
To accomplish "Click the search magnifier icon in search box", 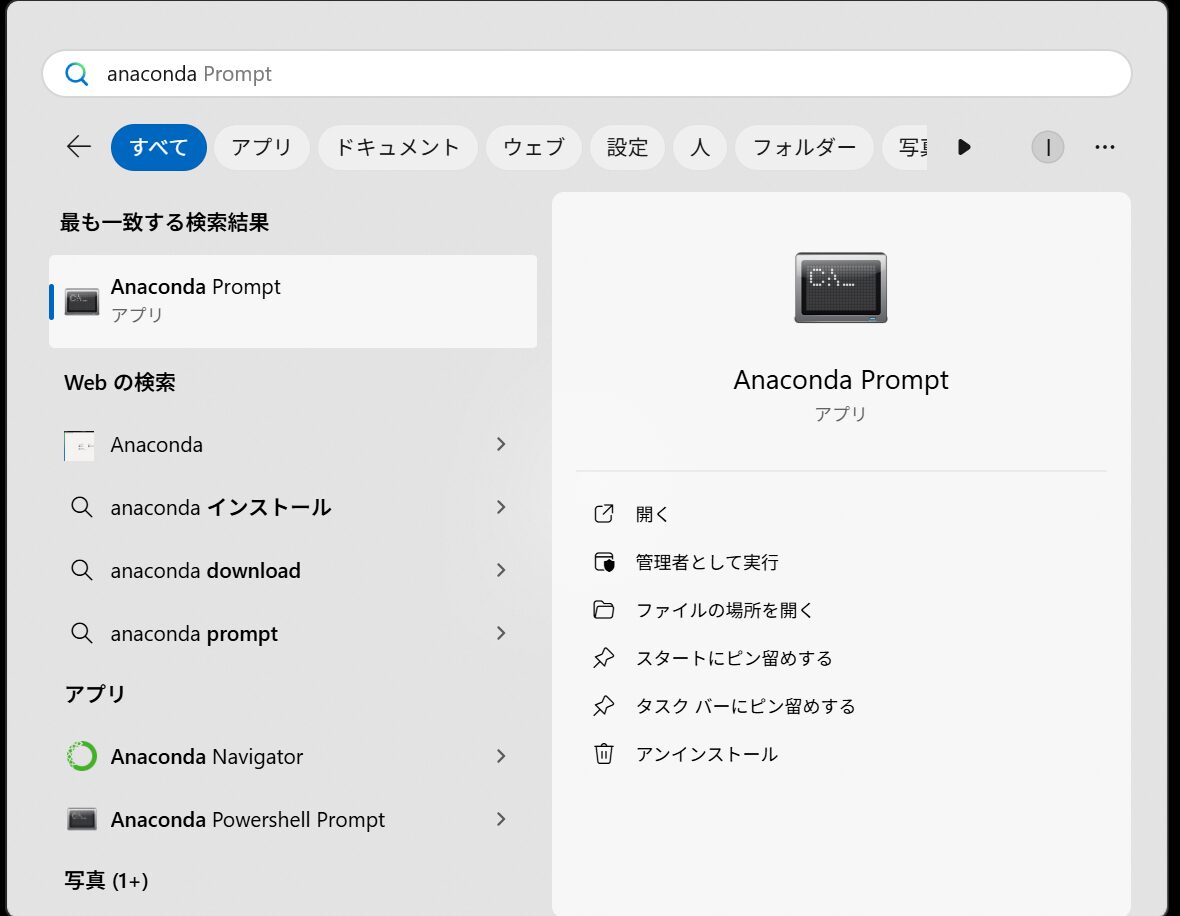I will pyautogui.click(x=77, y=74).
